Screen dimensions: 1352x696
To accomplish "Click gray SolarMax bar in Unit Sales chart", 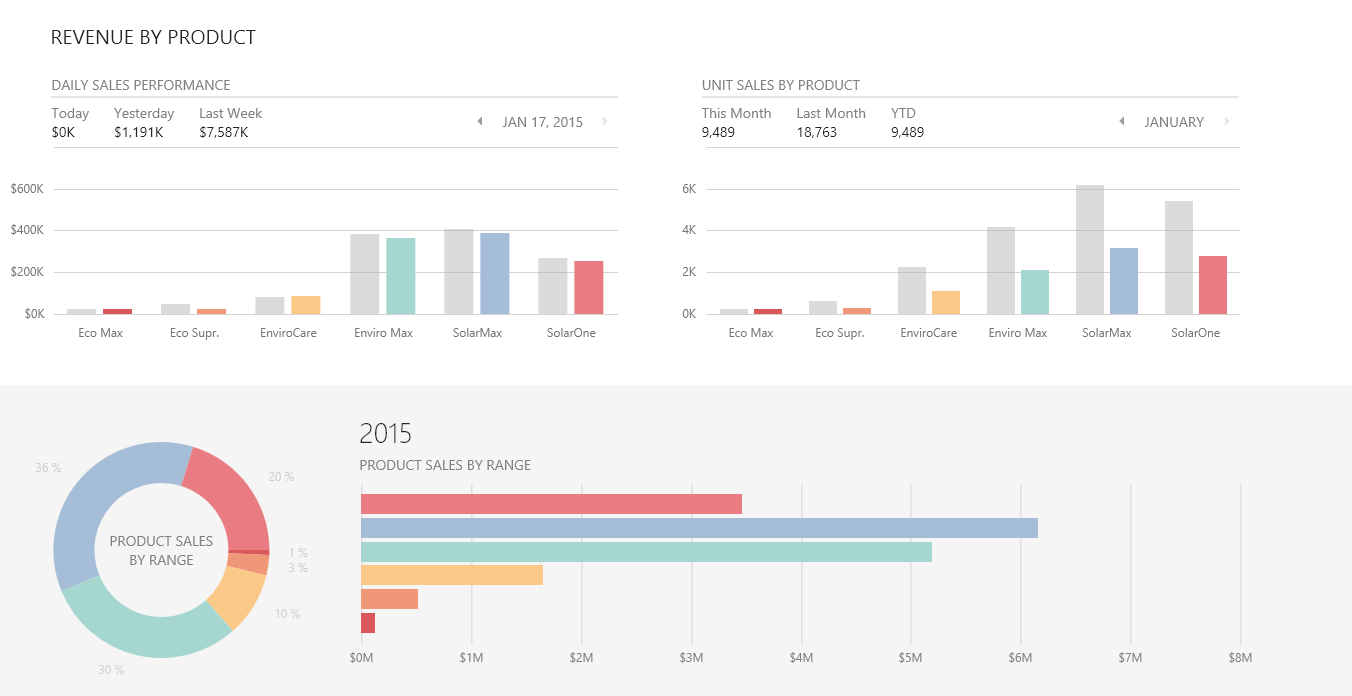I will click(1090, 250).
